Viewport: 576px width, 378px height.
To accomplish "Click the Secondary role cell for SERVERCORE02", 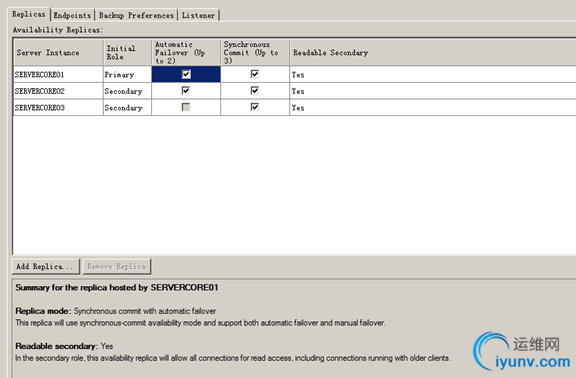I will click(127, 91).
